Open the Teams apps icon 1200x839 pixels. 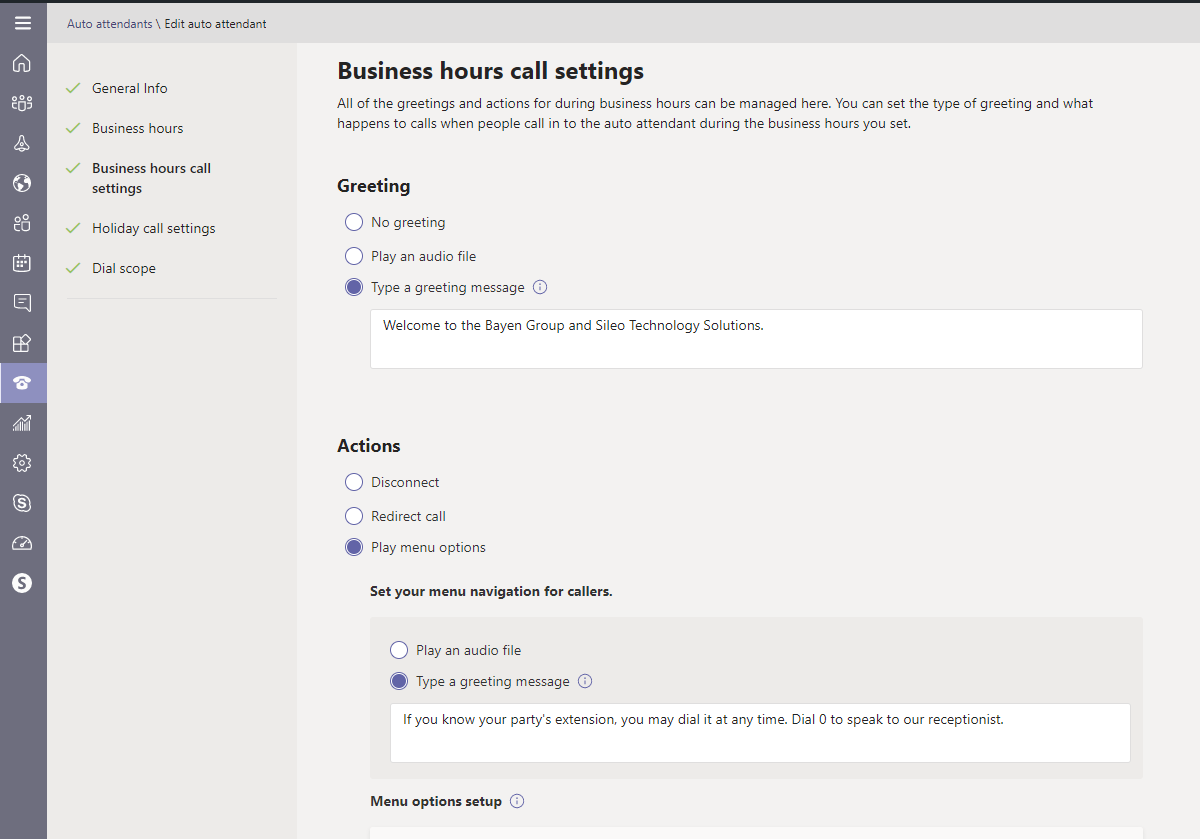point(22,343)
